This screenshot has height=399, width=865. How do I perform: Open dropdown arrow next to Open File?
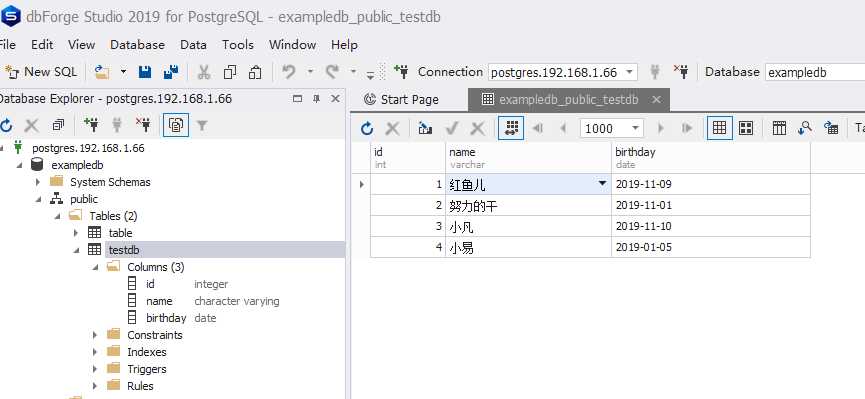pos(123,72)
